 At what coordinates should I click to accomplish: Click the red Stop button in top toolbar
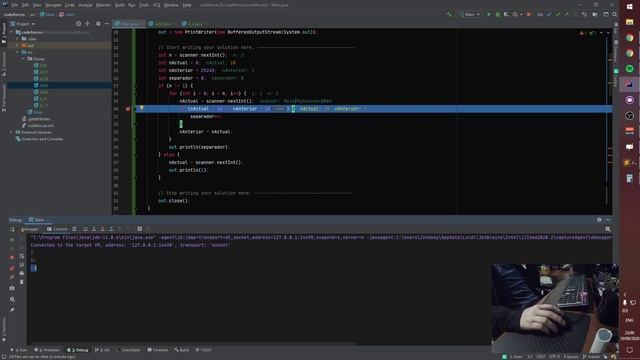[x=529, y=14]
